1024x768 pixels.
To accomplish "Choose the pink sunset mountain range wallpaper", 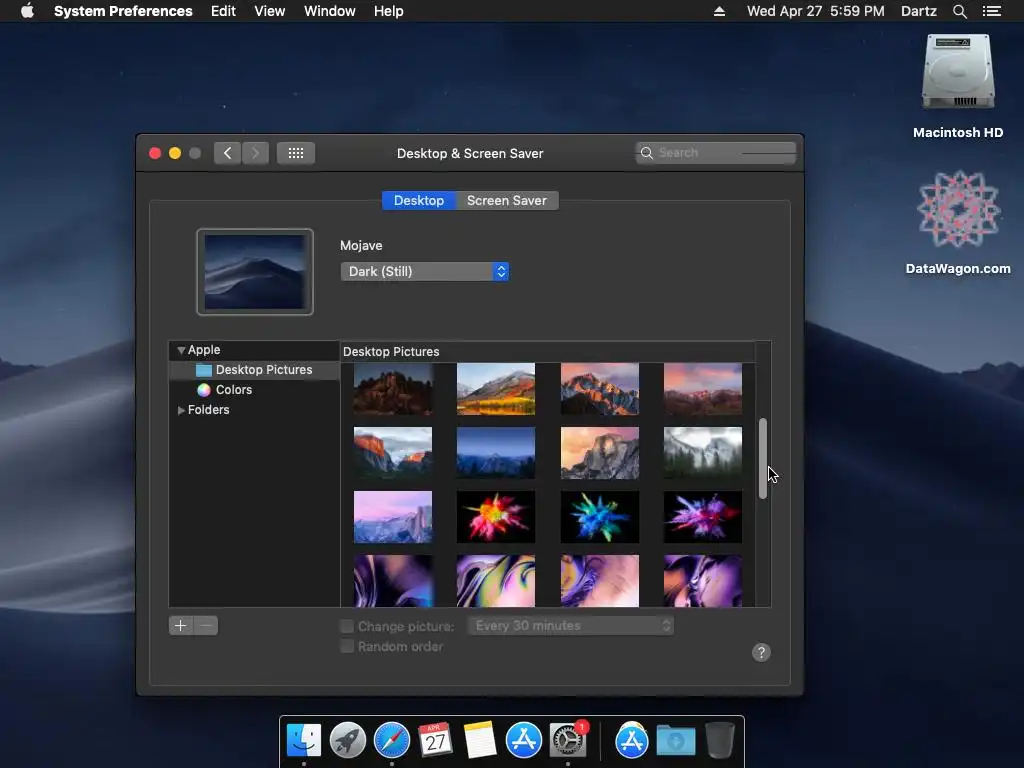I will coord(703,389).
